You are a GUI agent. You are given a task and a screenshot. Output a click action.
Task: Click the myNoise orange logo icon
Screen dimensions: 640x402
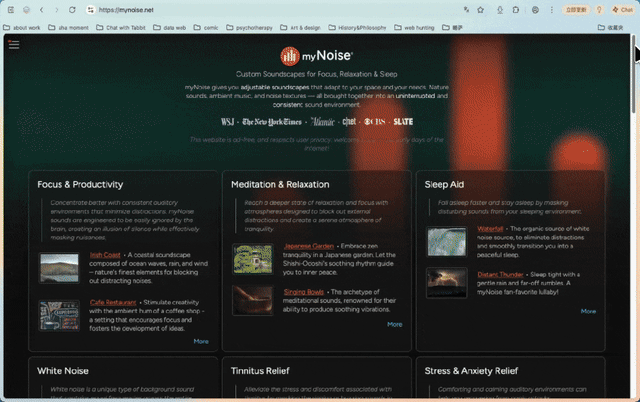tap(290, 56)
